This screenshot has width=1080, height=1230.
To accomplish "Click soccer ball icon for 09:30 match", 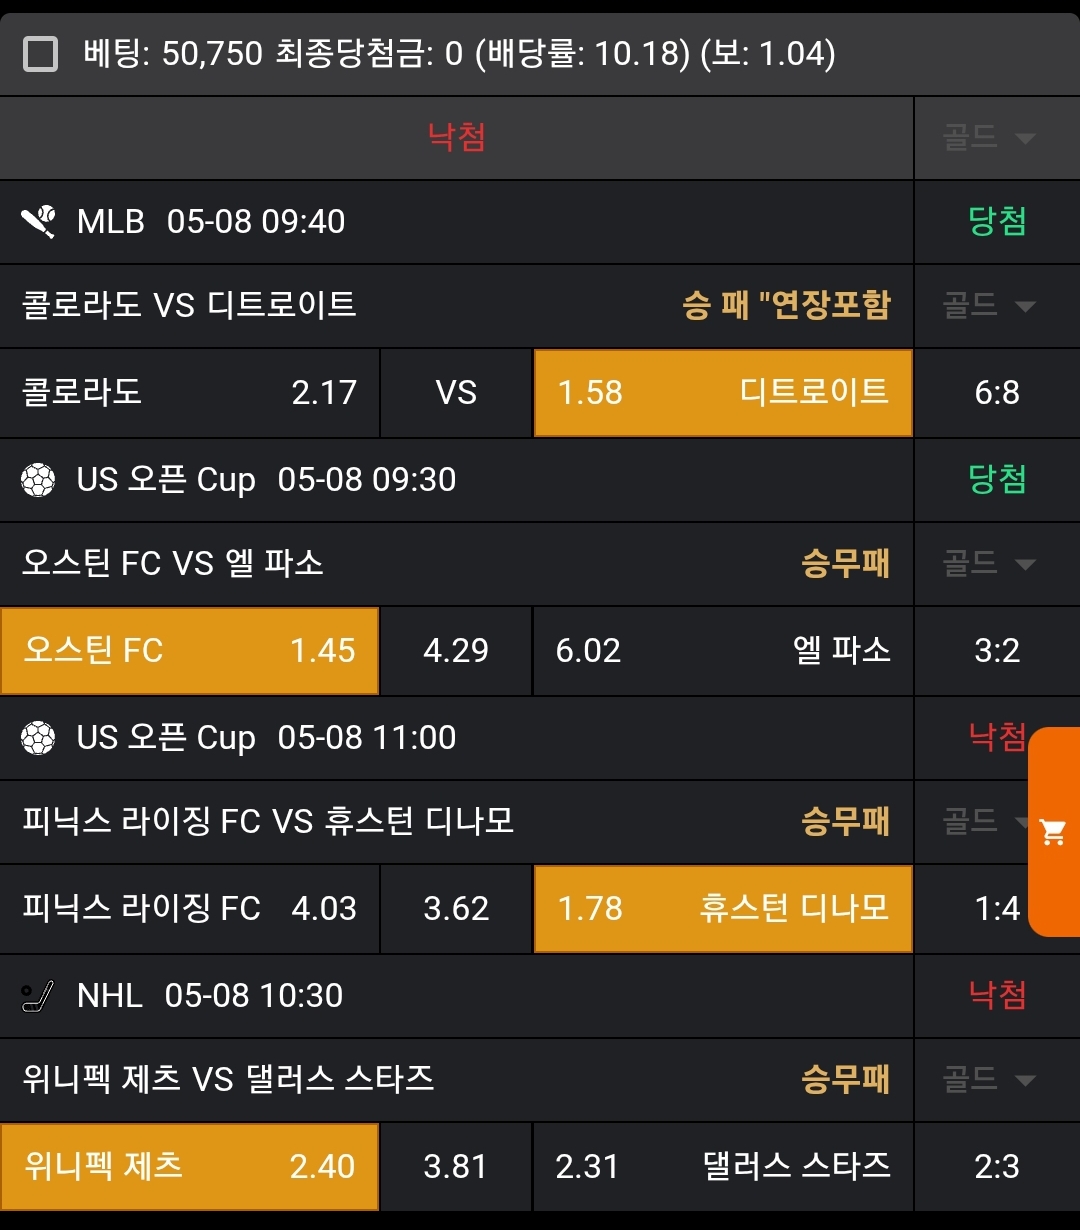I will tap(38, 480).
